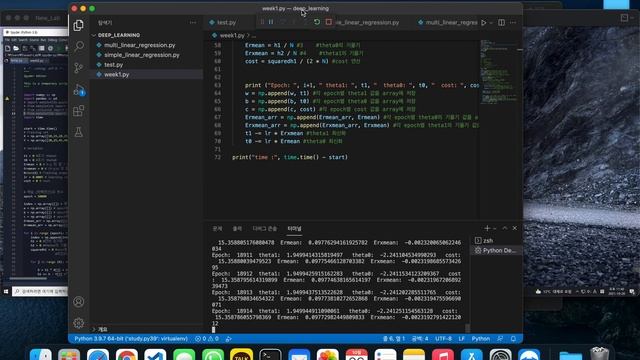Click the debug launch icon in status bar
640x360 pixels.
[x=229, y=339]
